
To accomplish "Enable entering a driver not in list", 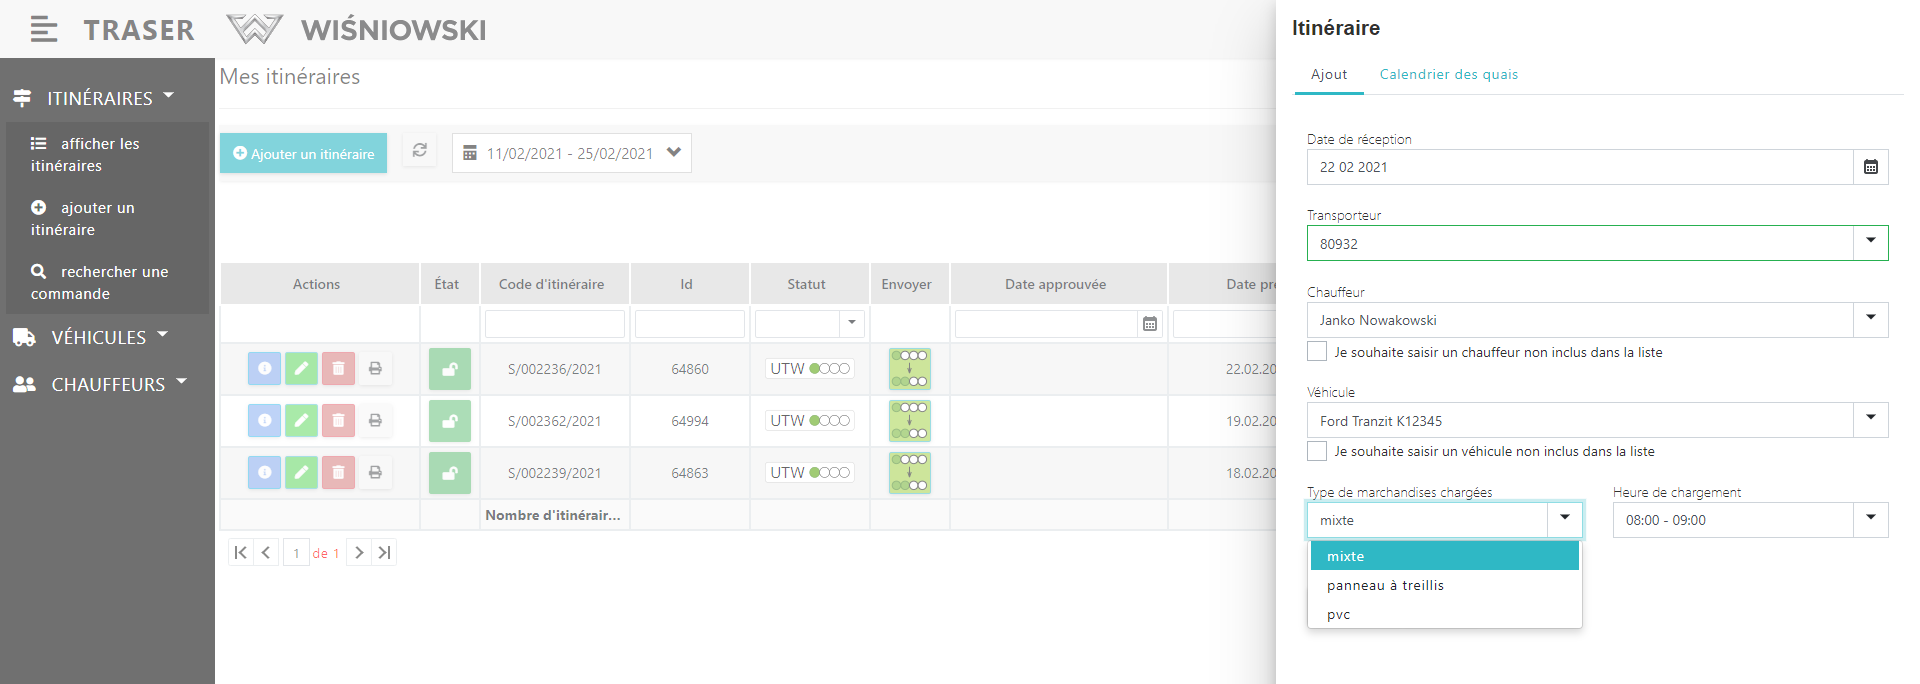I will [x=1317, y=352].
